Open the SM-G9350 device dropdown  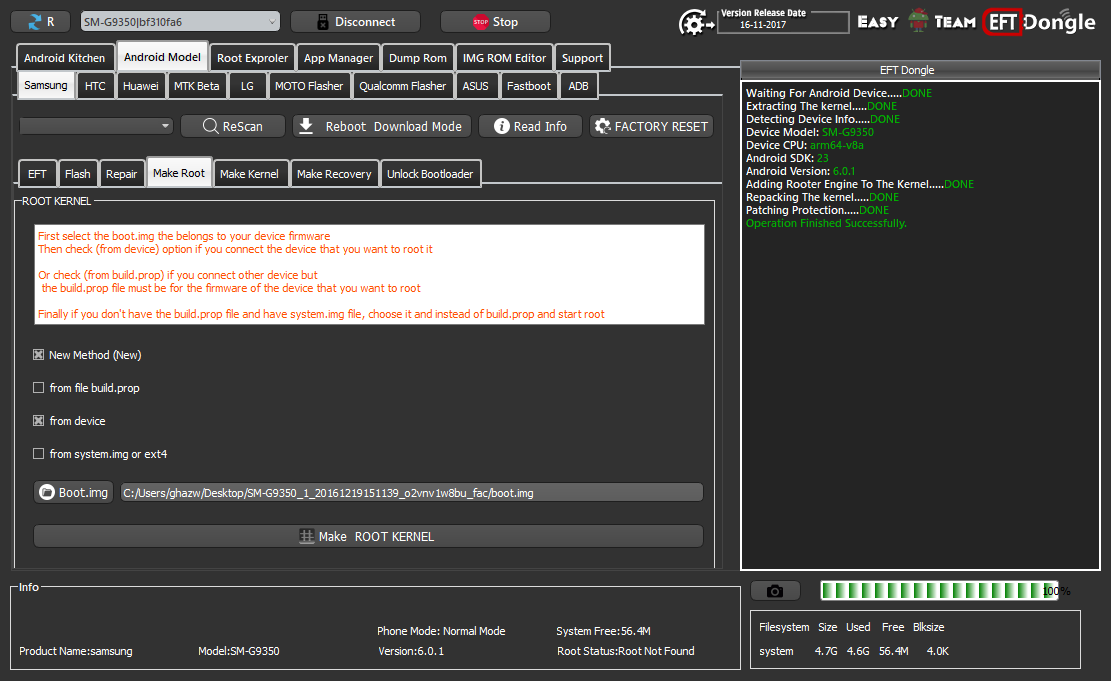coord(180,22)
